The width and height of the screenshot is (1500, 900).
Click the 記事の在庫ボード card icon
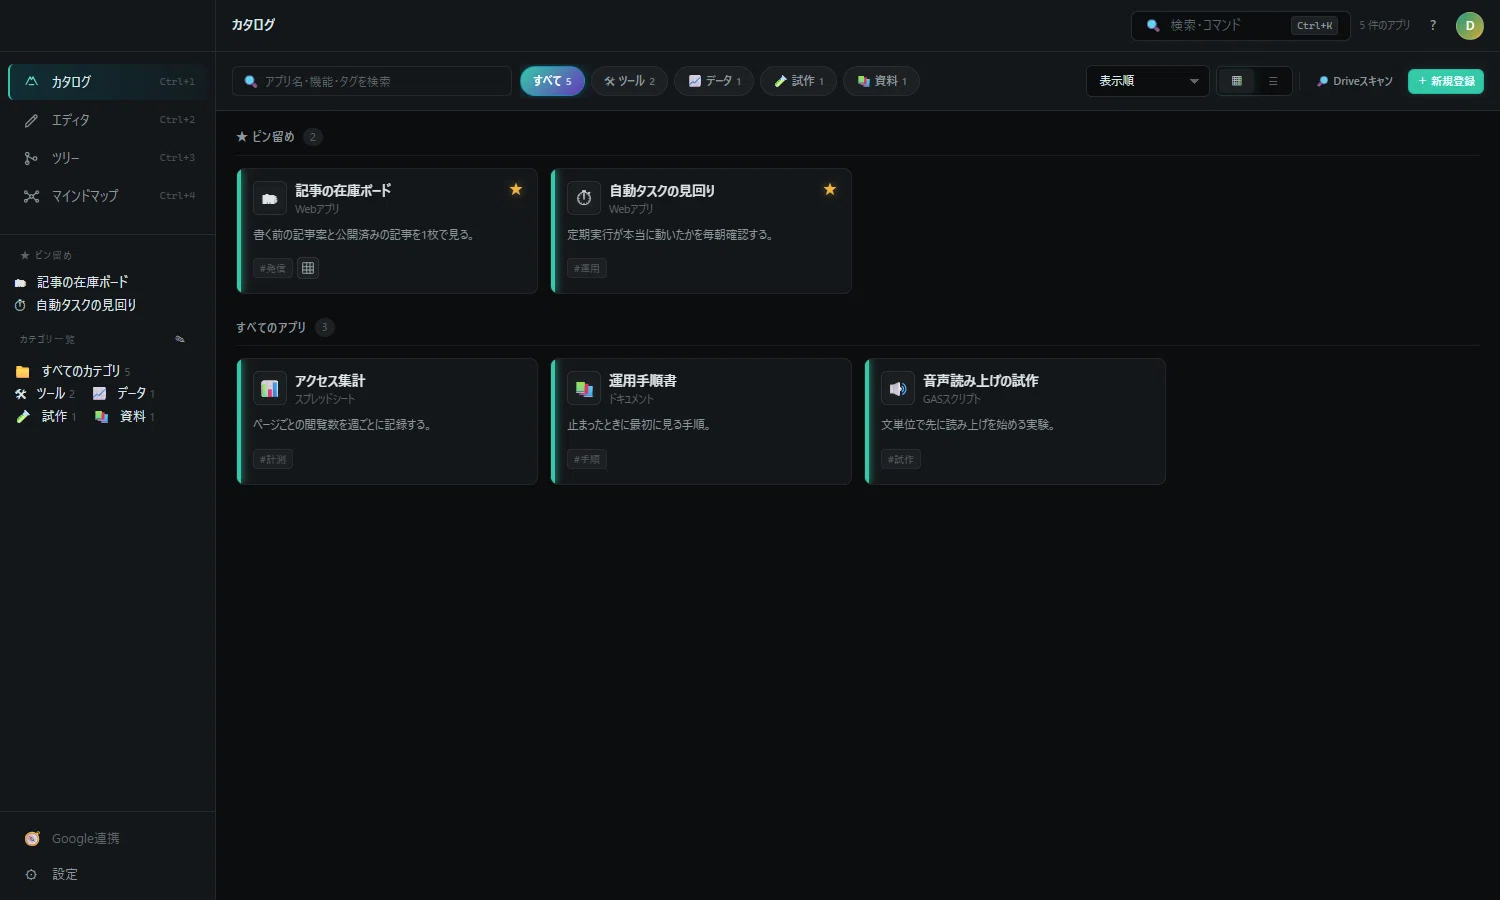coord(270,198)
